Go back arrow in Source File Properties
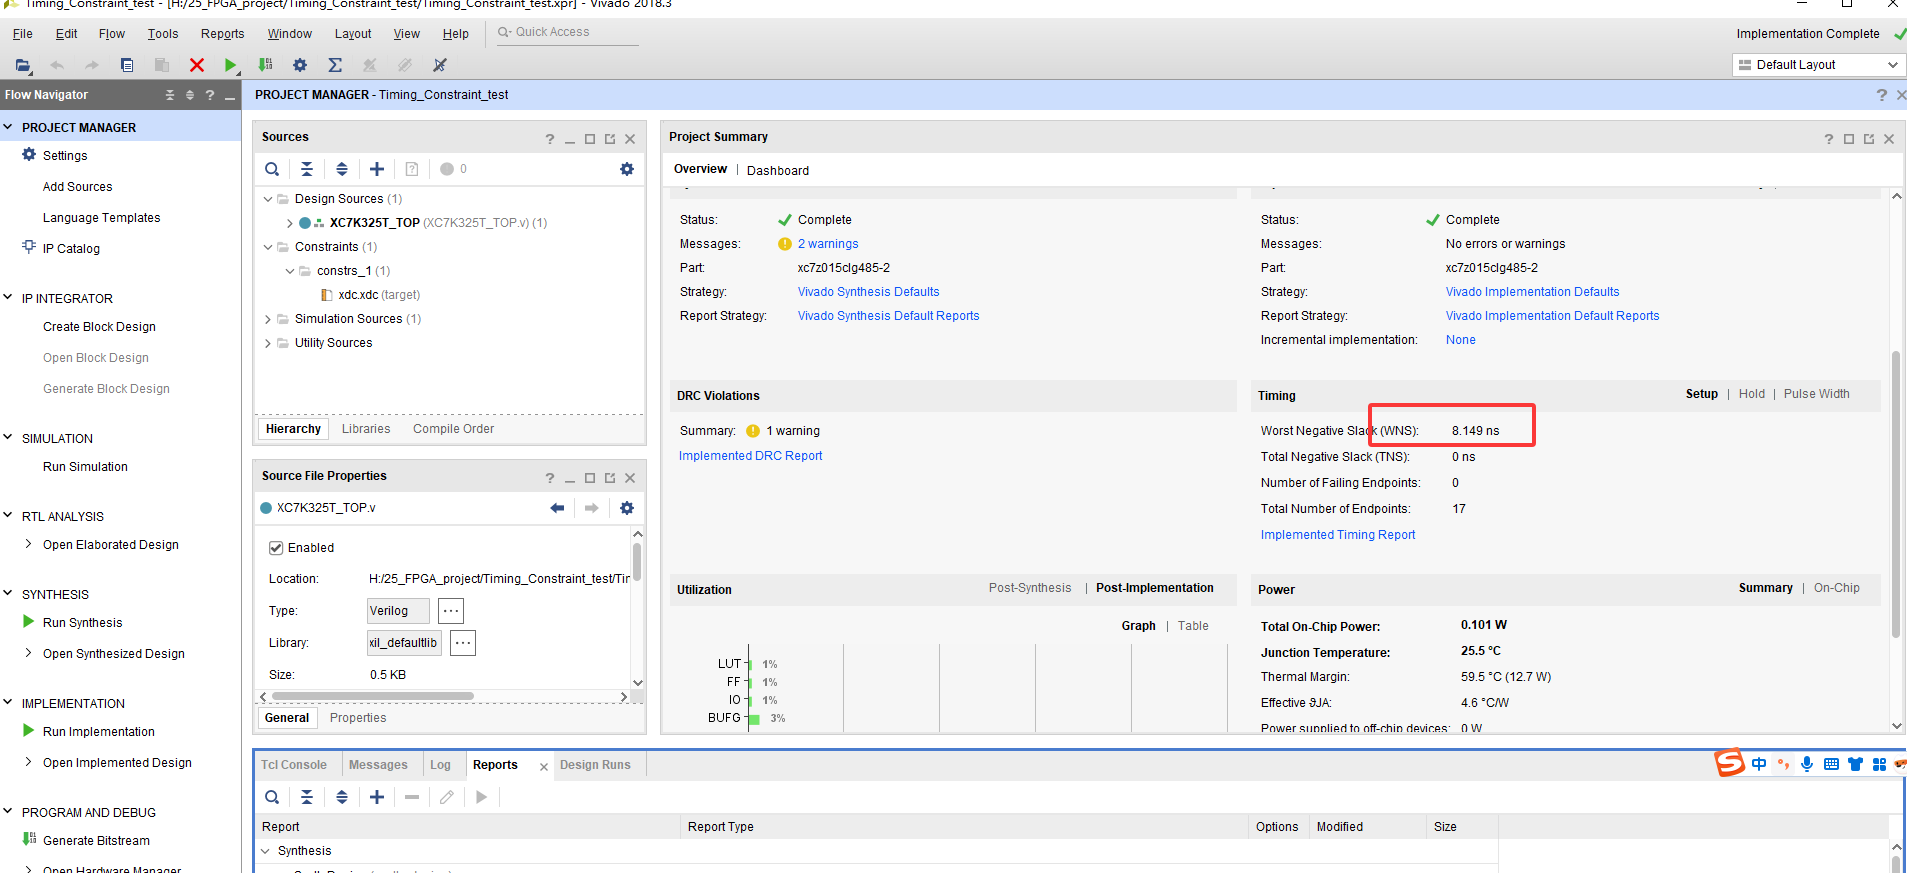The height and width of the screenshot is (873, 1907). point(557,508)
